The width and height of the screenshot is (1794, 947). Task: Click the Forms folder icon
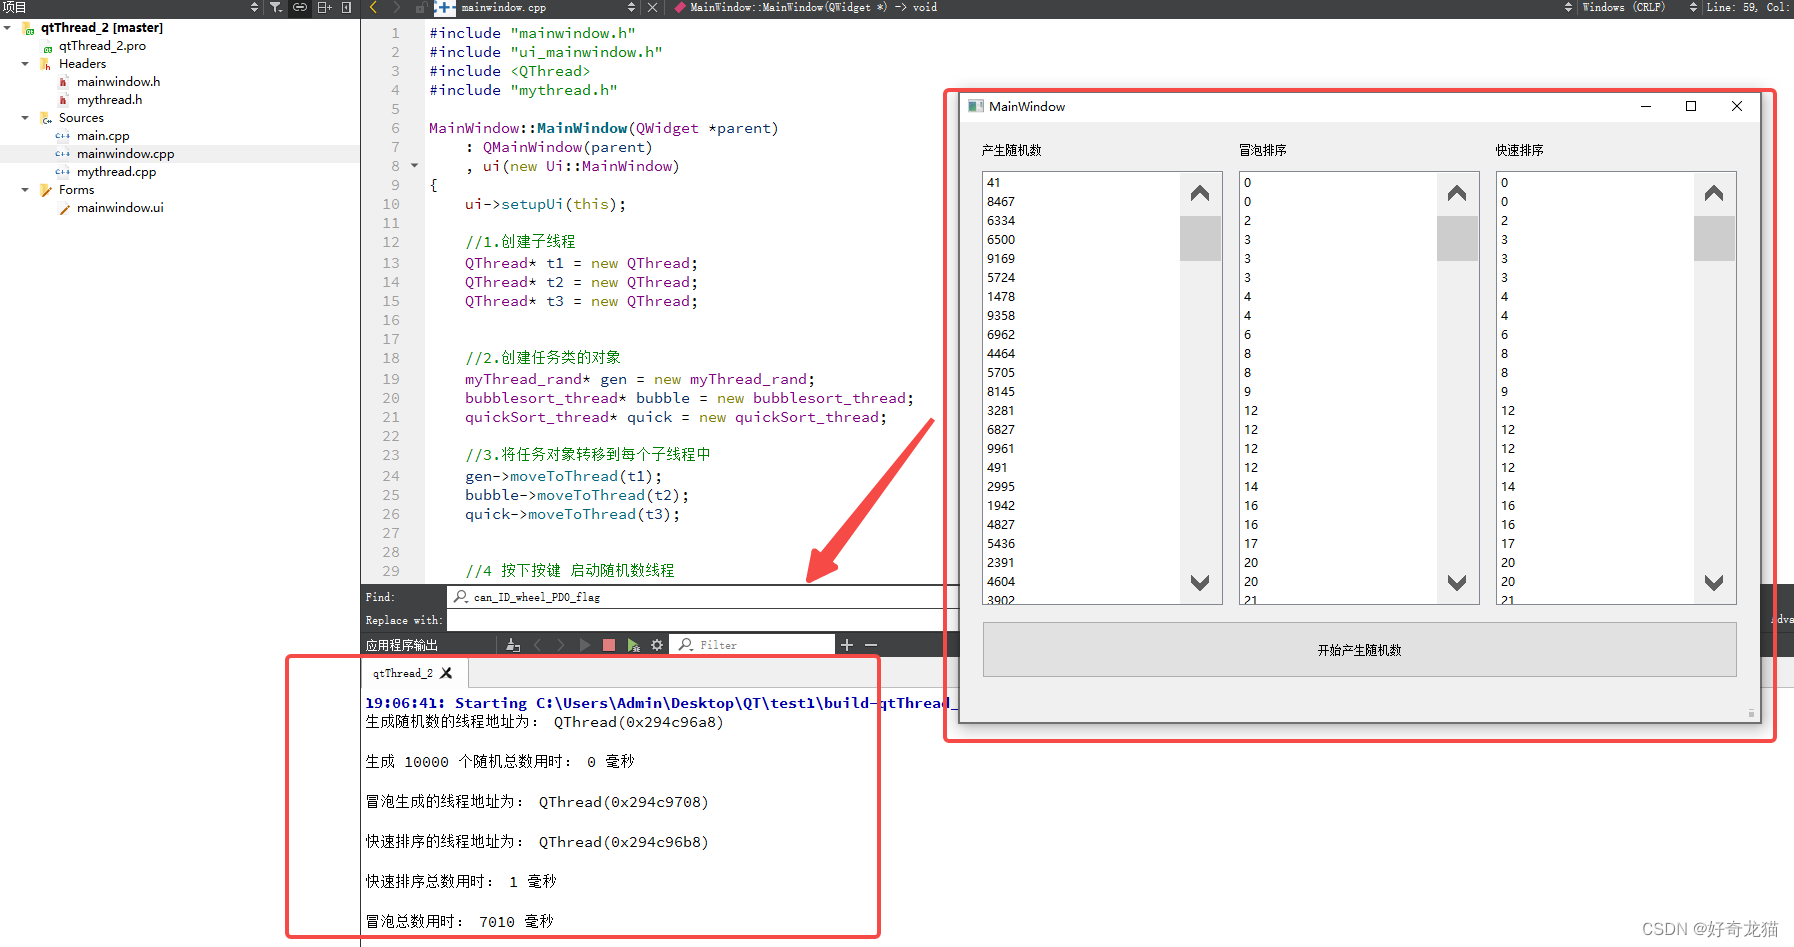[46, 190]
